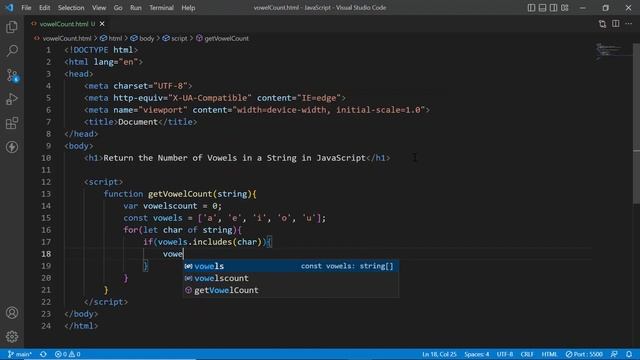Toggle the bottom panel layout icon

(x=542, y=7)
